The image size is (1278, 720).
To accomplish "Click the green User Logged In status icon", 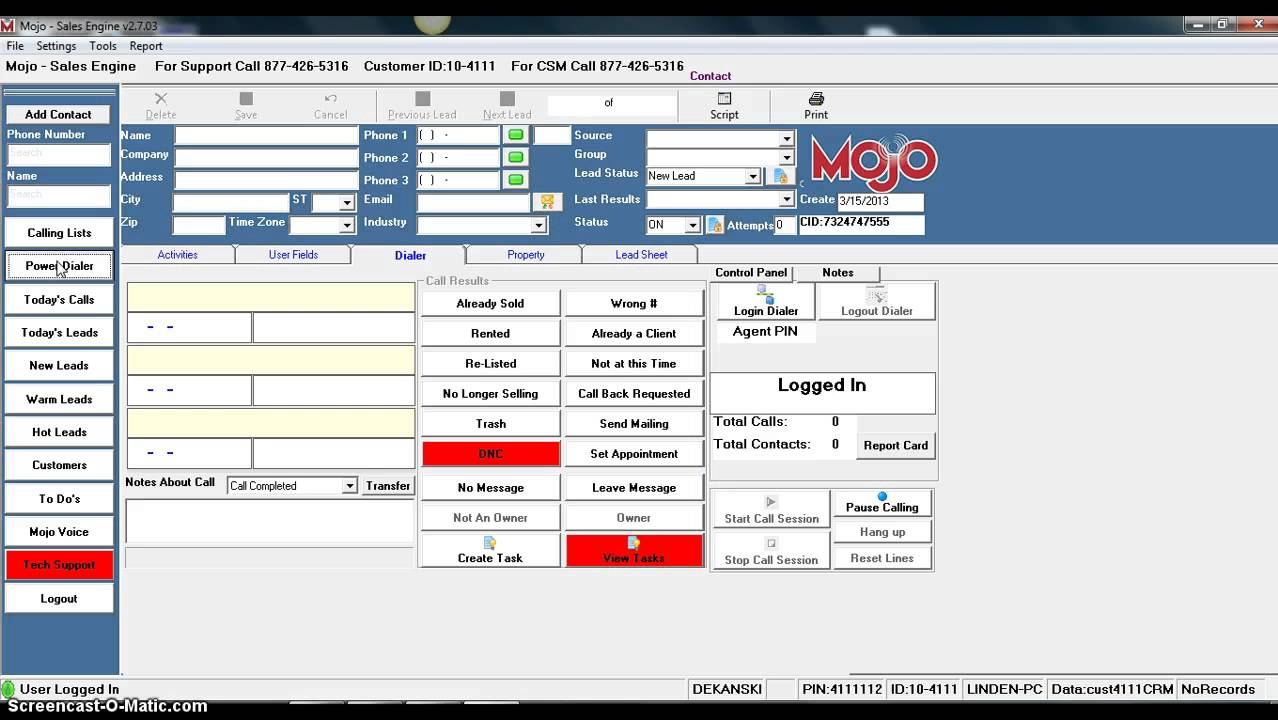I will (8, 689).
